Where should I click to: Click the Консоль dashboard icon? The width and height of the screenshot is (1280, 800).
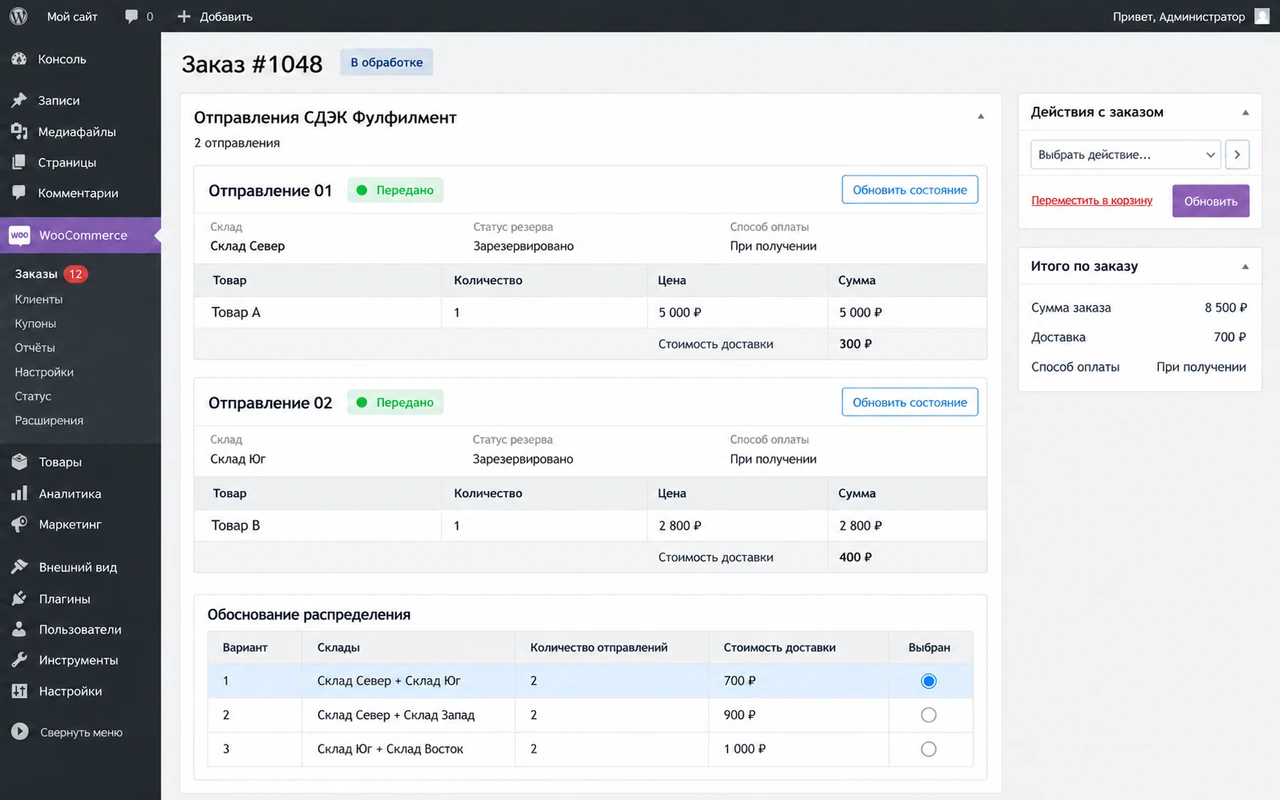19,59
